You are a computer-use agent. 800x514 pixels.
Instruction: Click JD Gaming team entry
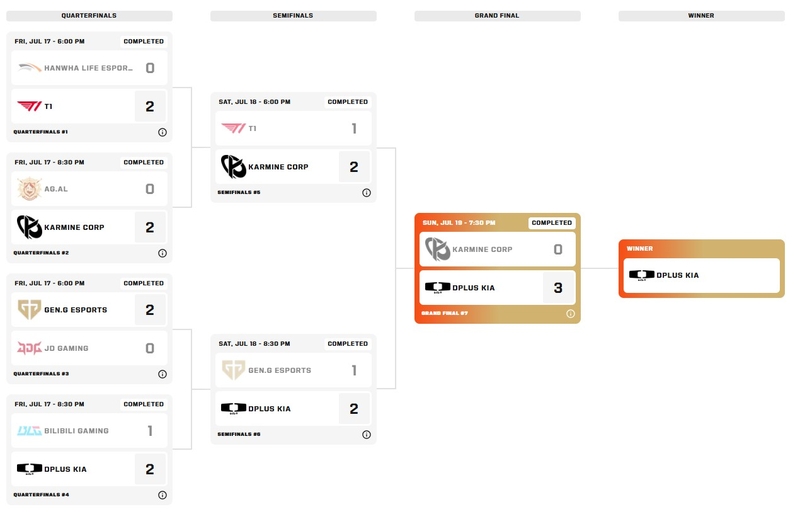point(89,348)
